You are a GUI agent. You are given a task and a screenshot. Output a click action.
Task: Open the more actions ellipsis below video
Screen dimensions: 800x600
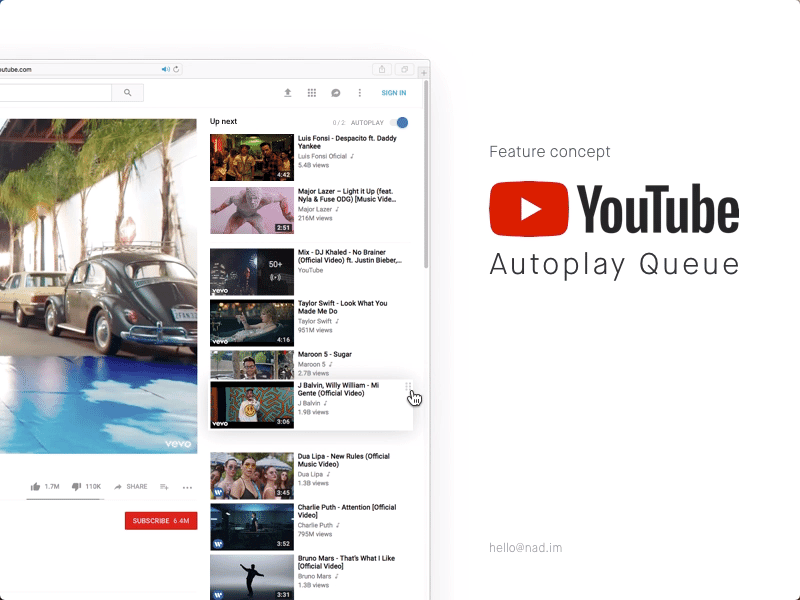pos(187,487)
